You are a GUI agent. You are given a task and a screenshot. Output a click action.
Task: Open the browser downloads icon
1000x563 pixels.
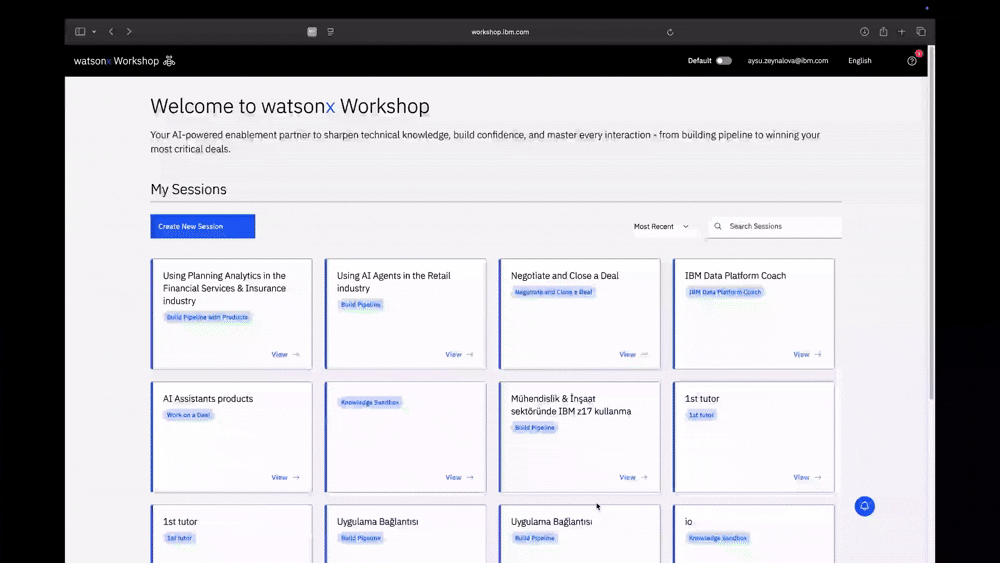(x=864, y=31)
